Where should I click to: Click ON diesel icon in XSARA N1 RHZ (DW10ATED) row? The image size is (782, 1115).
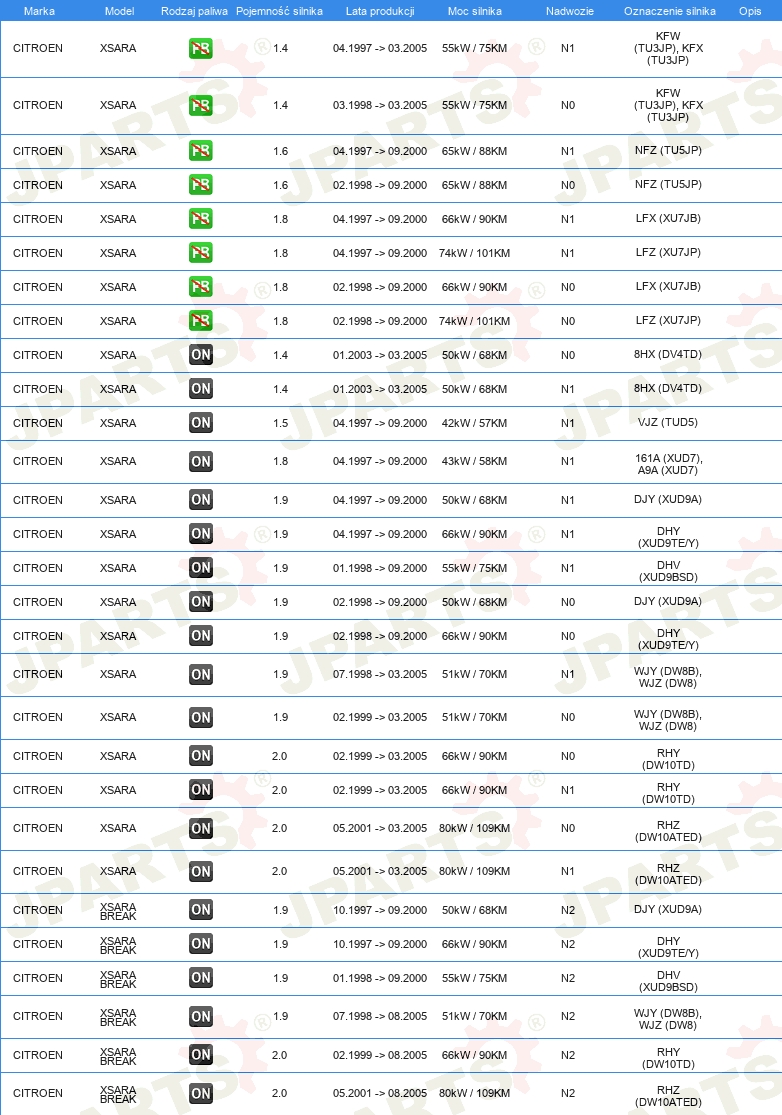(x=200, y=871)
